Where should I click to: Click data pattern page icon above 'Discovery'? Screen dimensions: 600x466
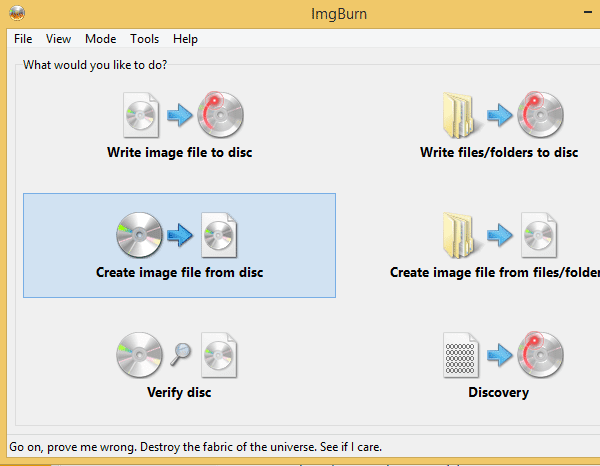click(461, 355)
